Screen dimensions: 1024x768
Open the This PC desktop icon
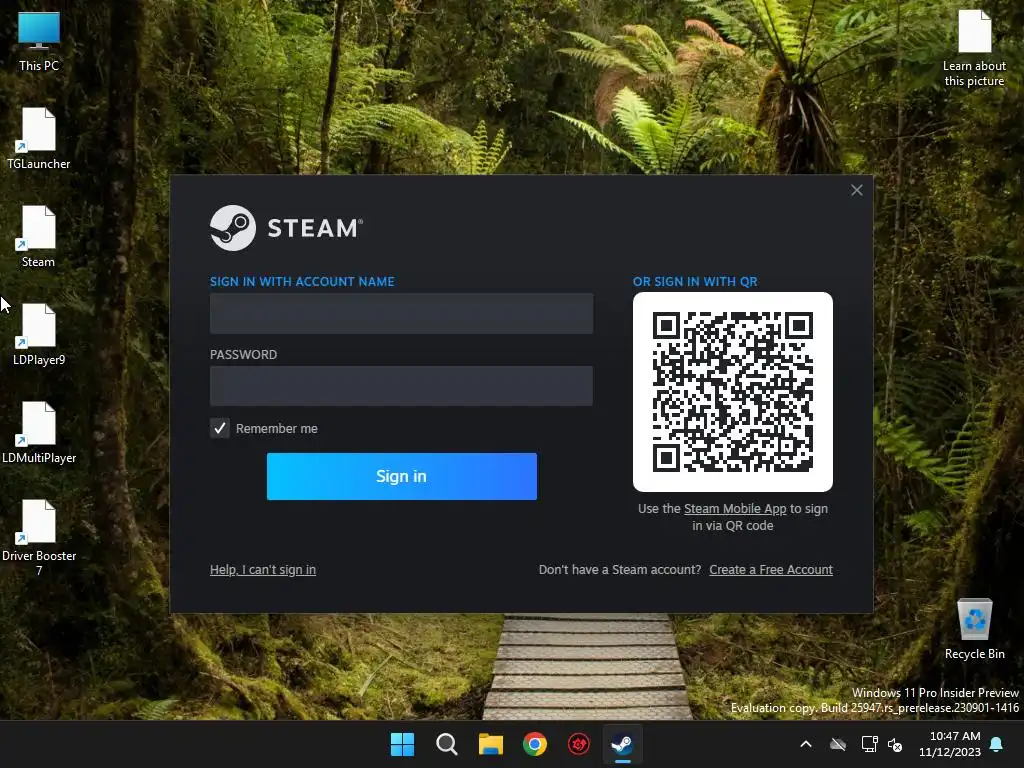(x=39, y=41)
